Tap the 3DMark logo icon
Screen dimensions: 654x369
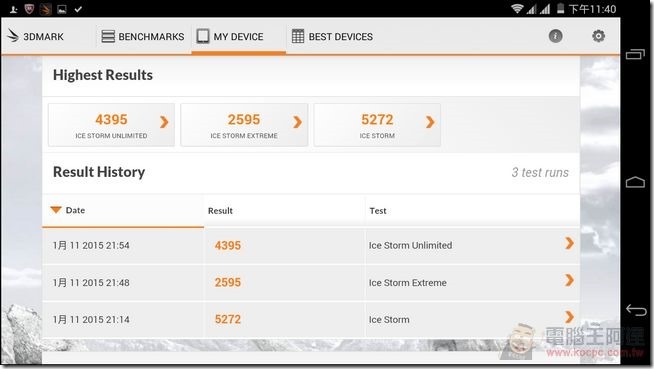pyautogui.click(x=13, y=36)
